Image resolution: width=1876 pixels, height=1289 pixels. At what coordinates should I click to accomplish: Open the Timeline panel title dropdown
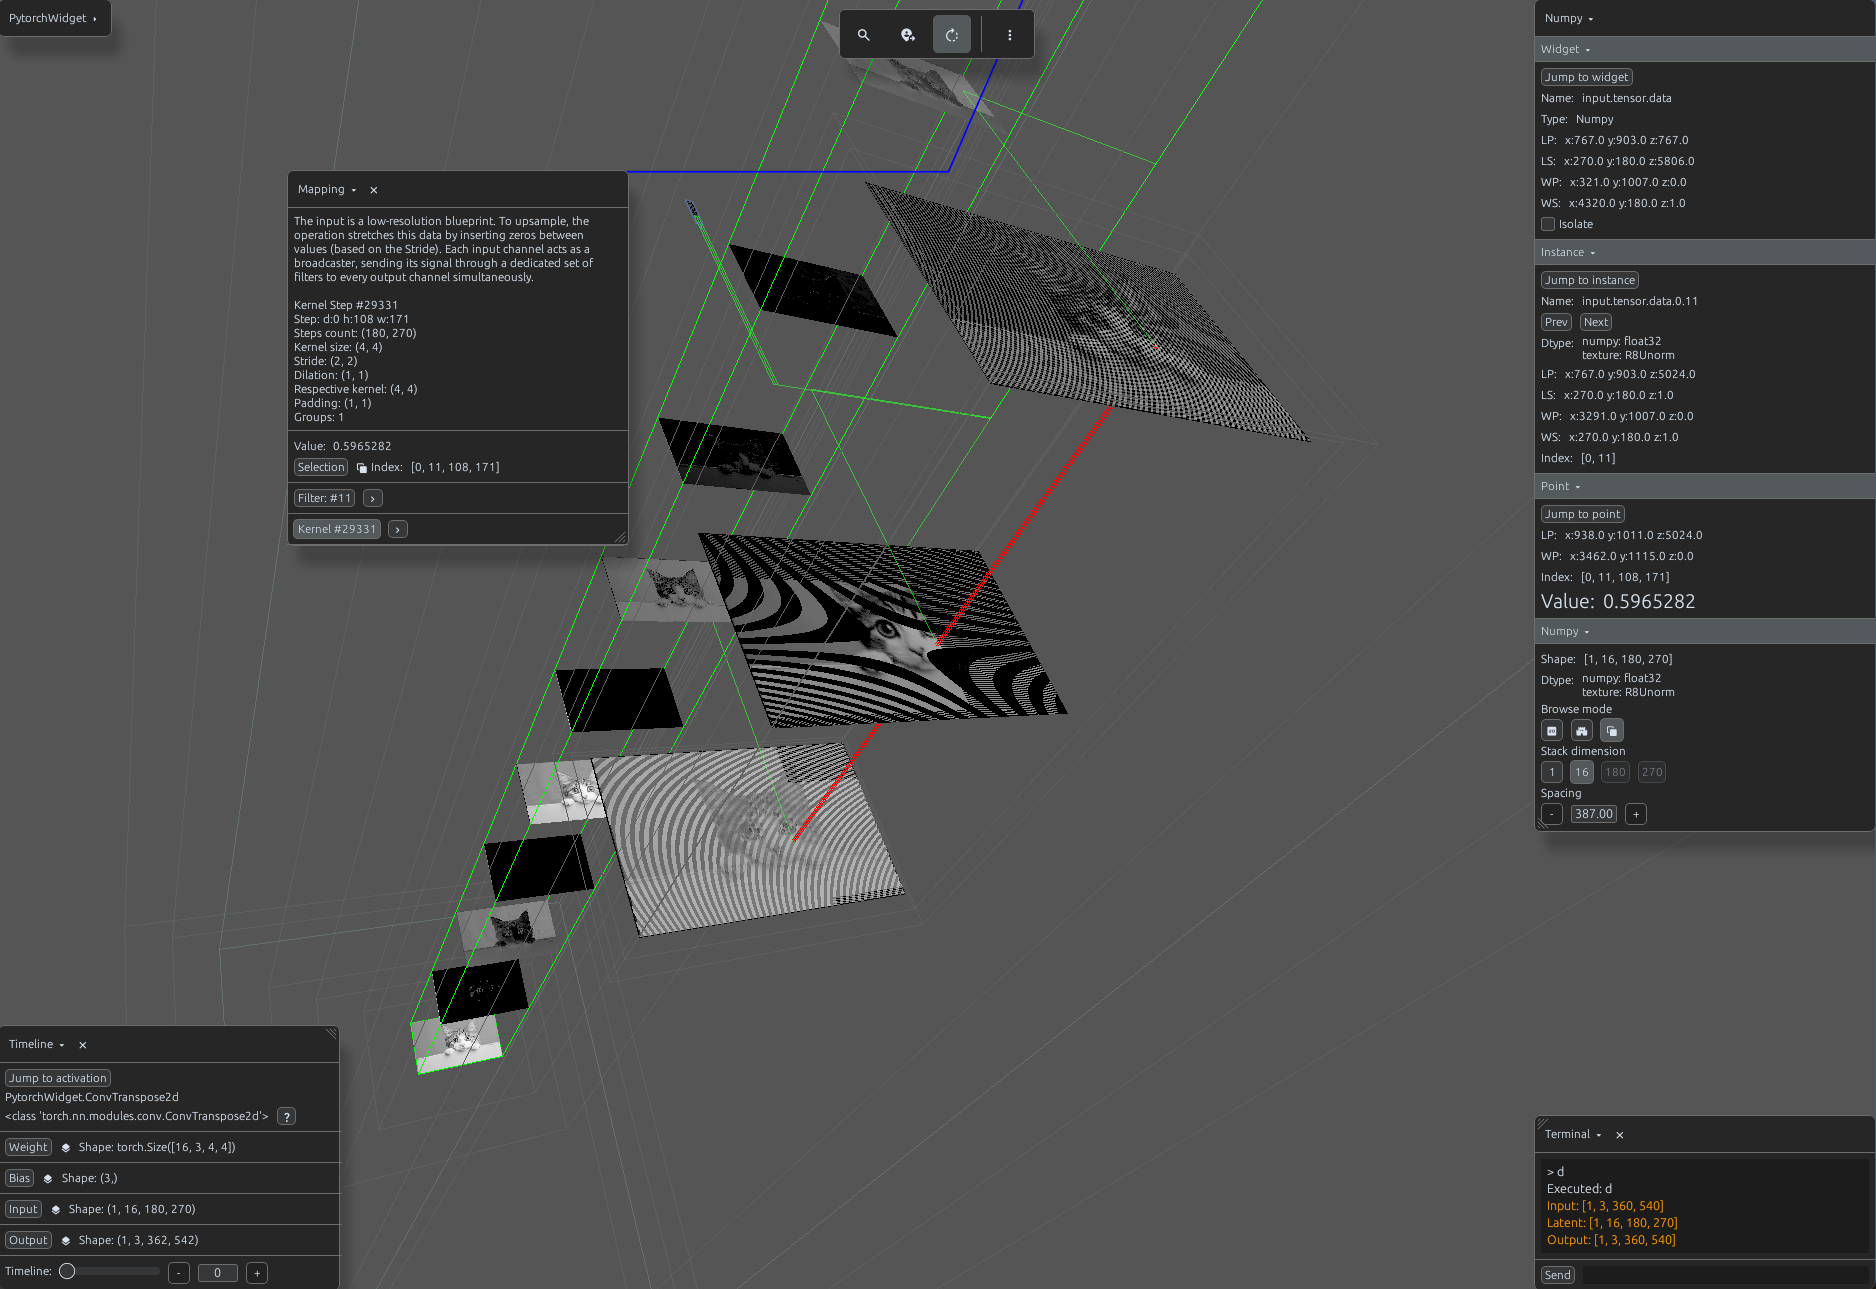pos(37,1044)
